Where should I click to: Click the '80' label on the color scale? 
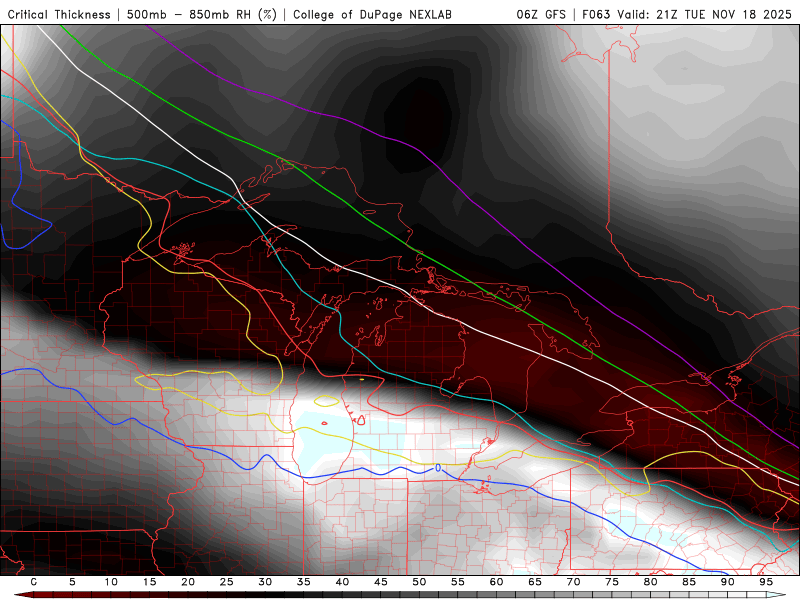[x=650, y=582]
